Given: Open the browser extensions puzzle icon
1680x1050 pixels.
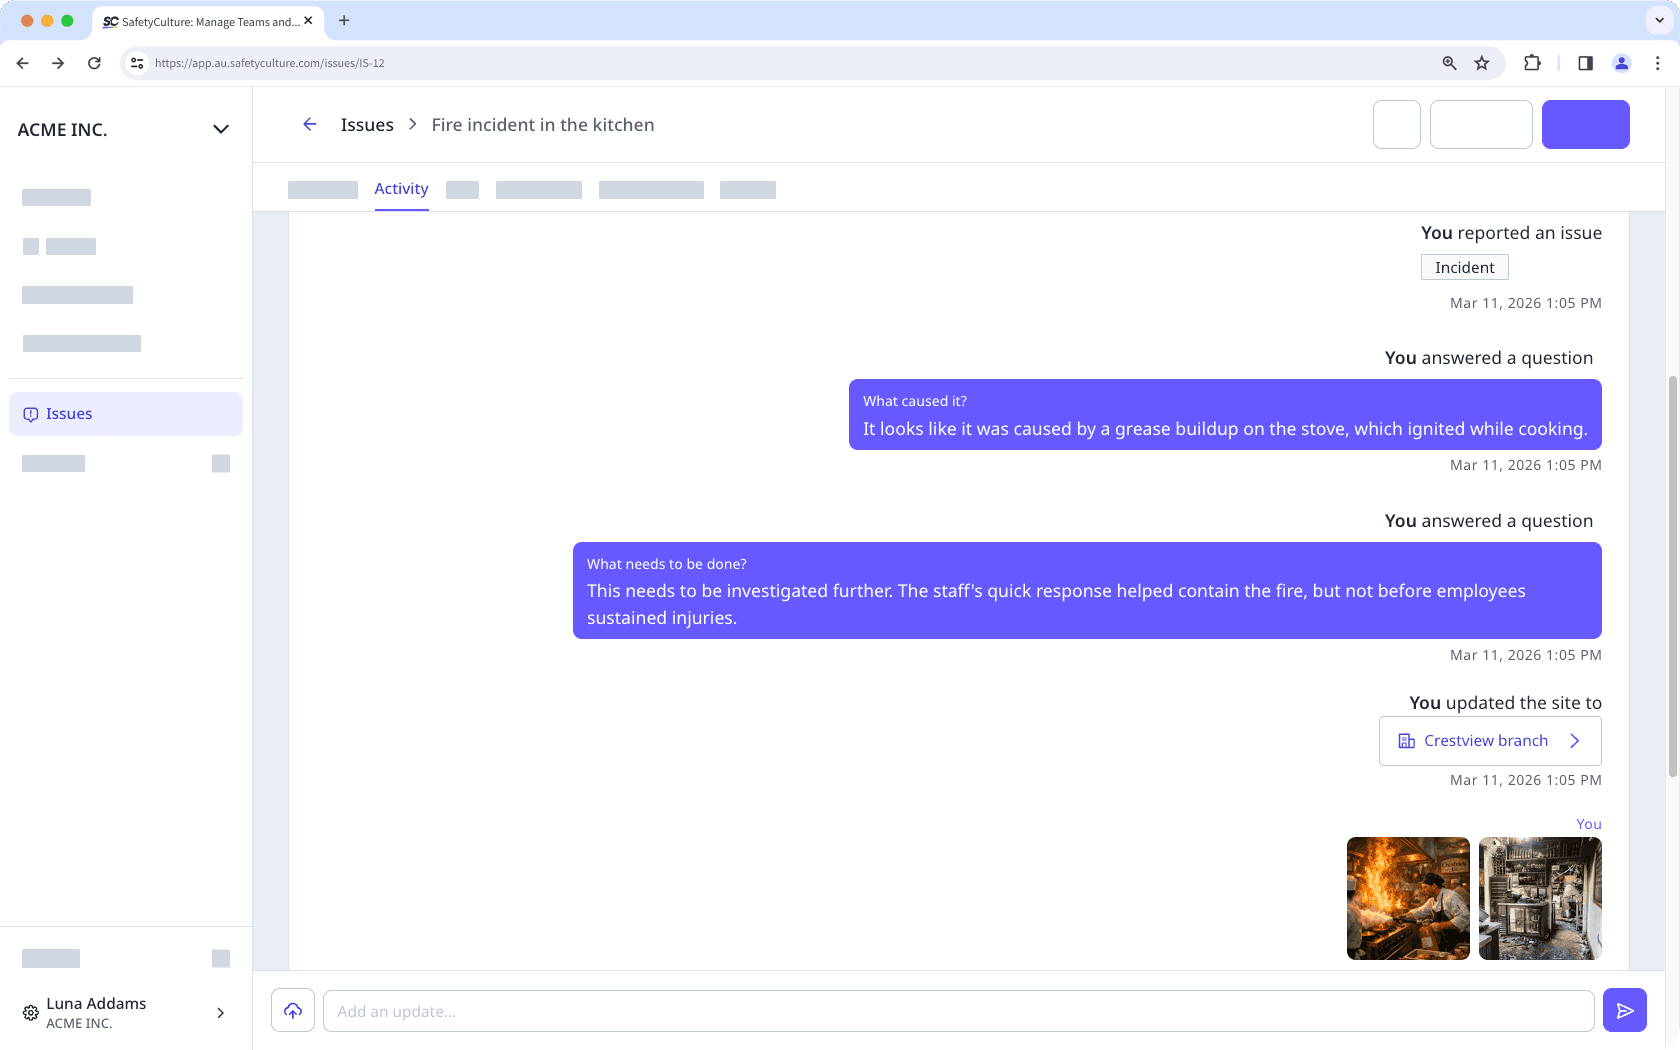Looking at the screenshot, I should click(x=1532, y=63).
